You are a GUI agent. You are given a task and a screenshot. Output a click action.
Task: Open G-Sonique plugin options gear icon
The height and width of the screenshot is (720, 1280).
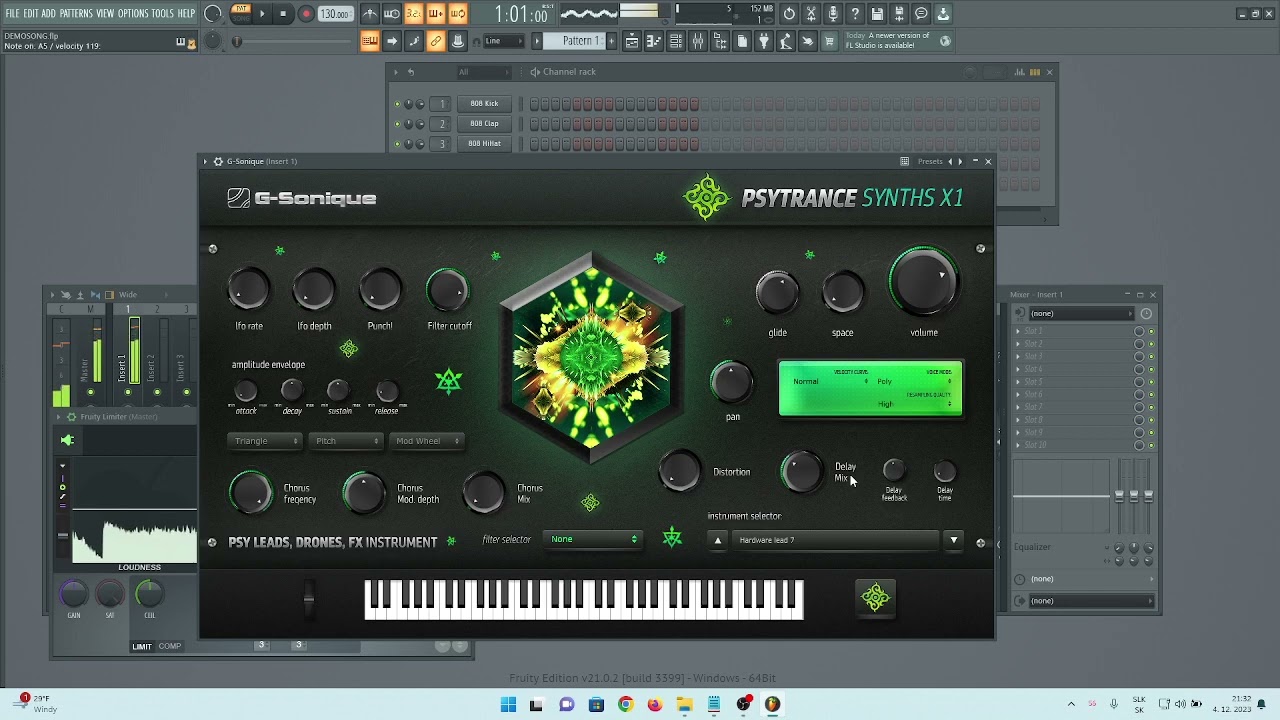click(218, 161)
